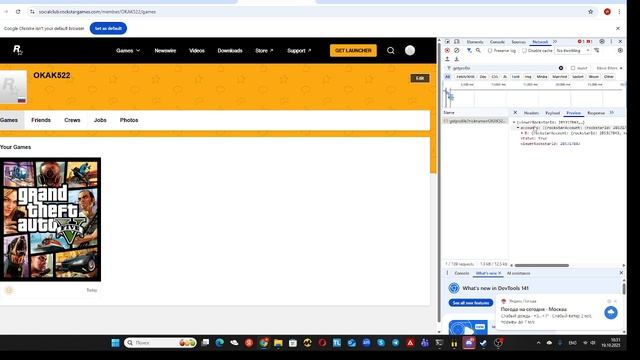The width and height of the screenshot is (640, 360).
Task: Switch to the Jobs profile tab
Action: 100,120
